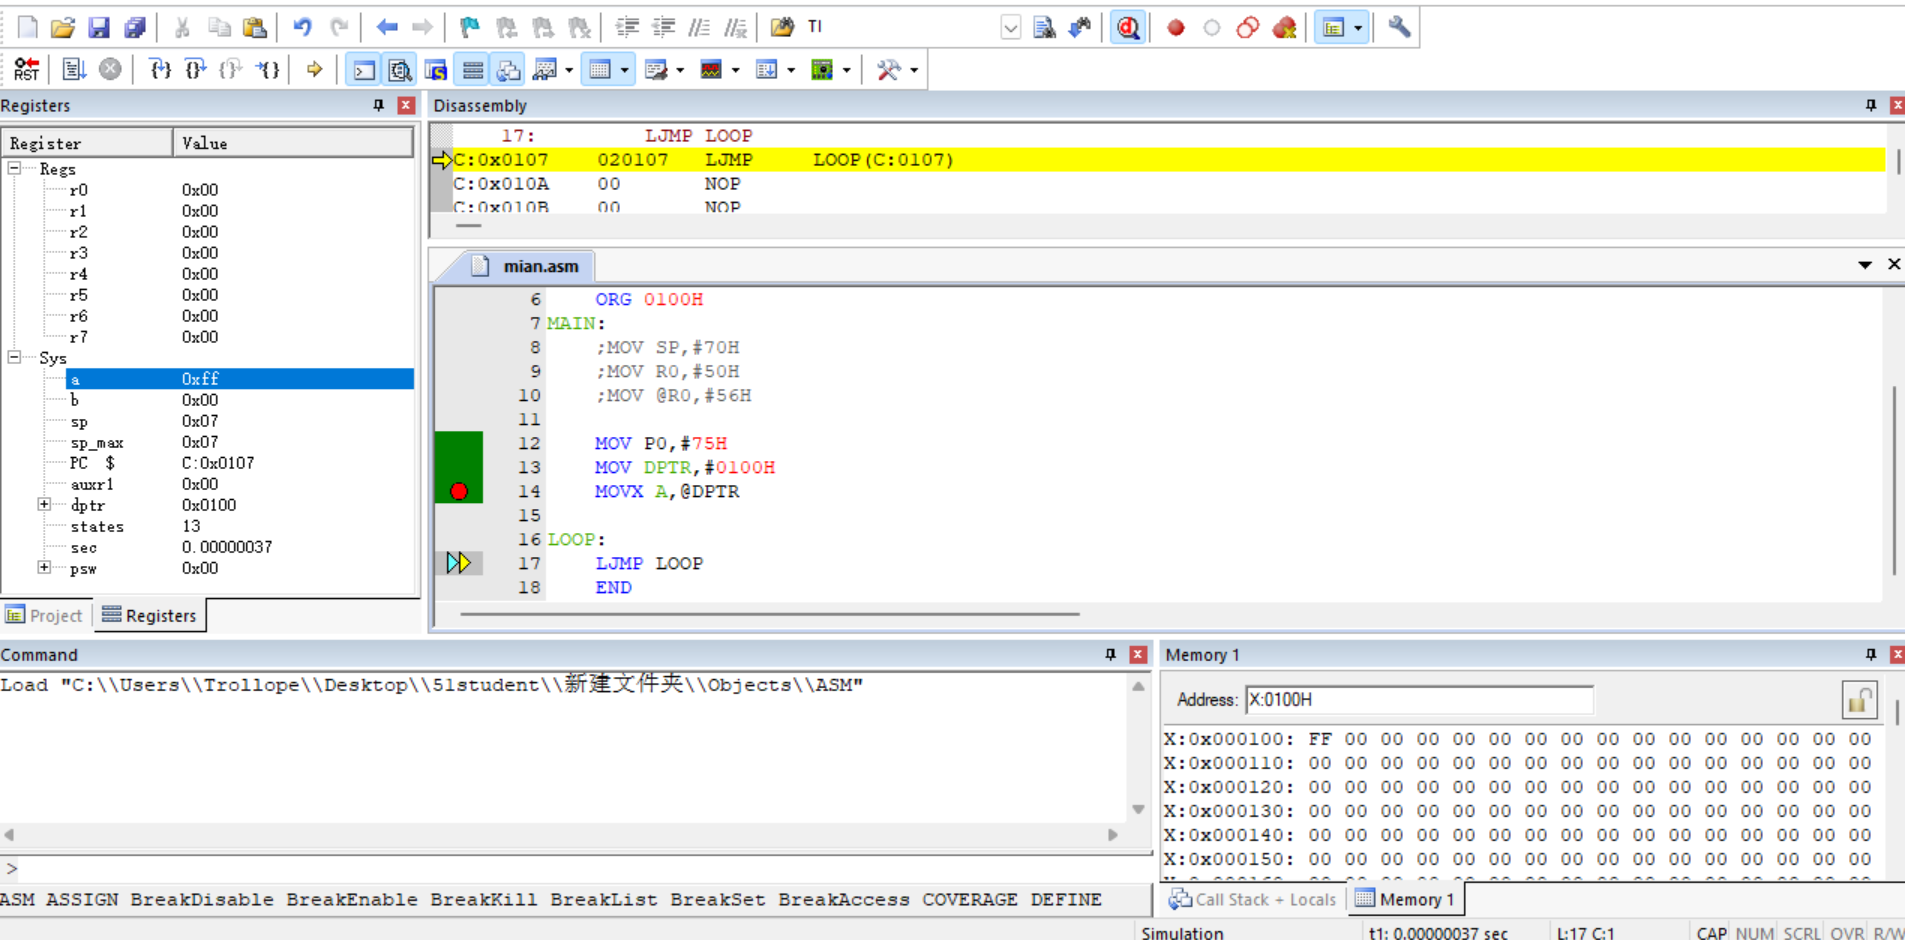Screen dimensions: 1905x940
Task: Switch to the Project tab
Action: coord(45,615)
